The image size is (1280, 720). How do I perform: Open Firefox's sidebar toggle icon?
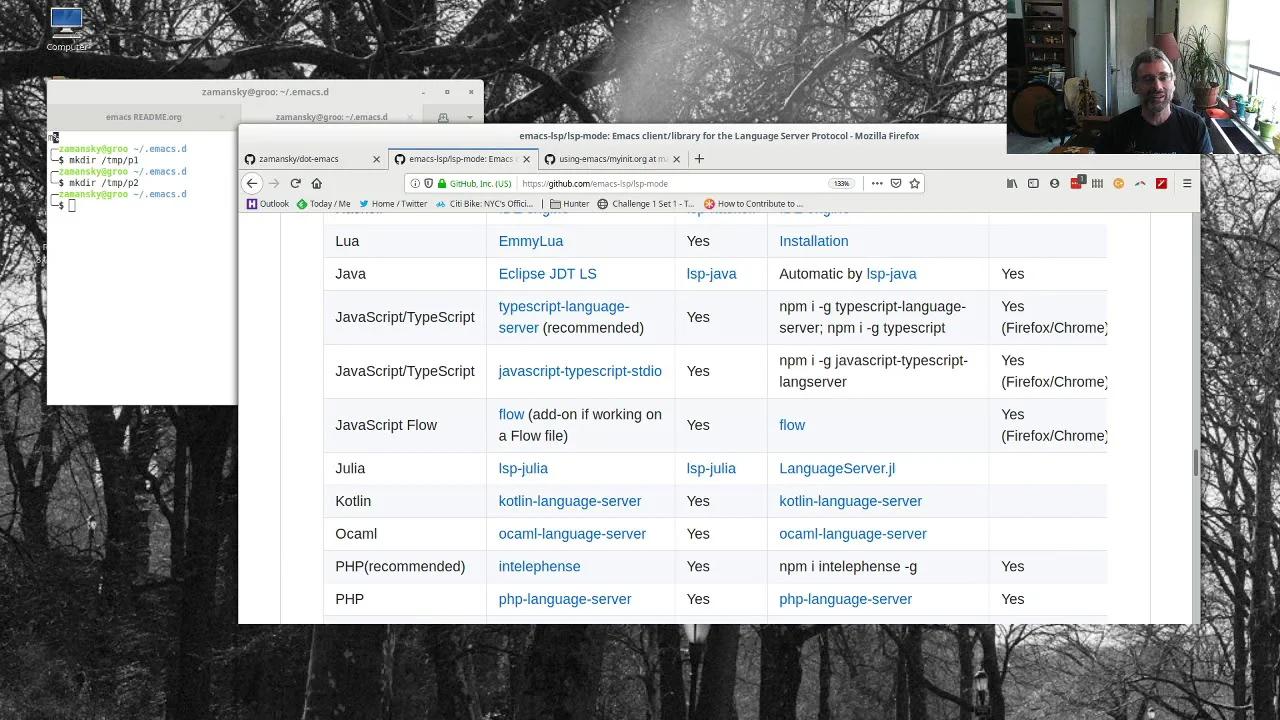[x=1034, y=183]
